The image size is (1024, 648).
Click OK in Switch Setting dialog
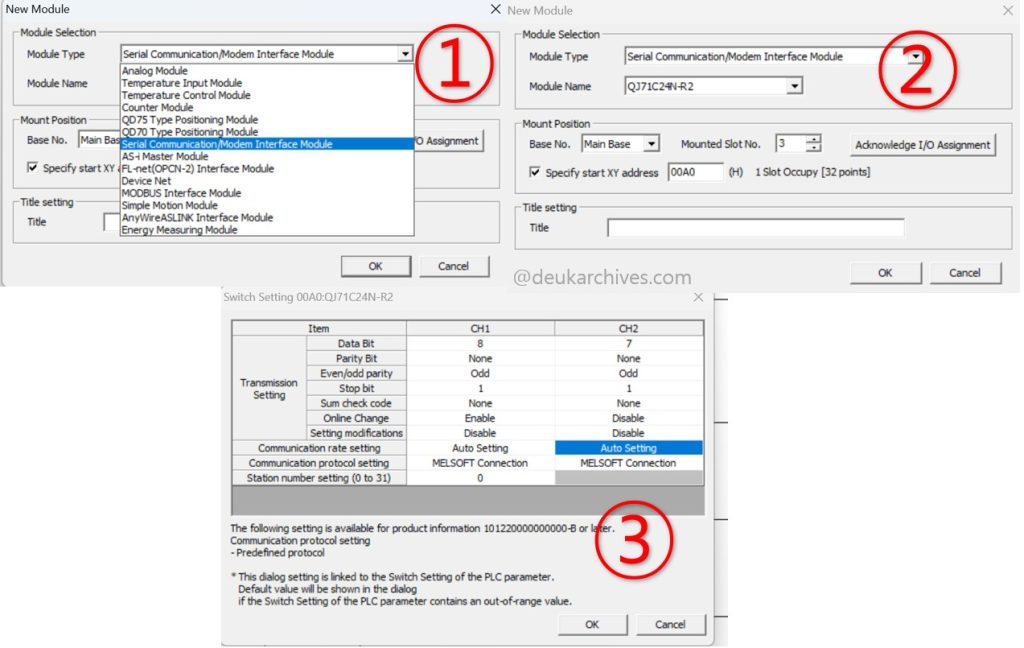click(592, 624)
